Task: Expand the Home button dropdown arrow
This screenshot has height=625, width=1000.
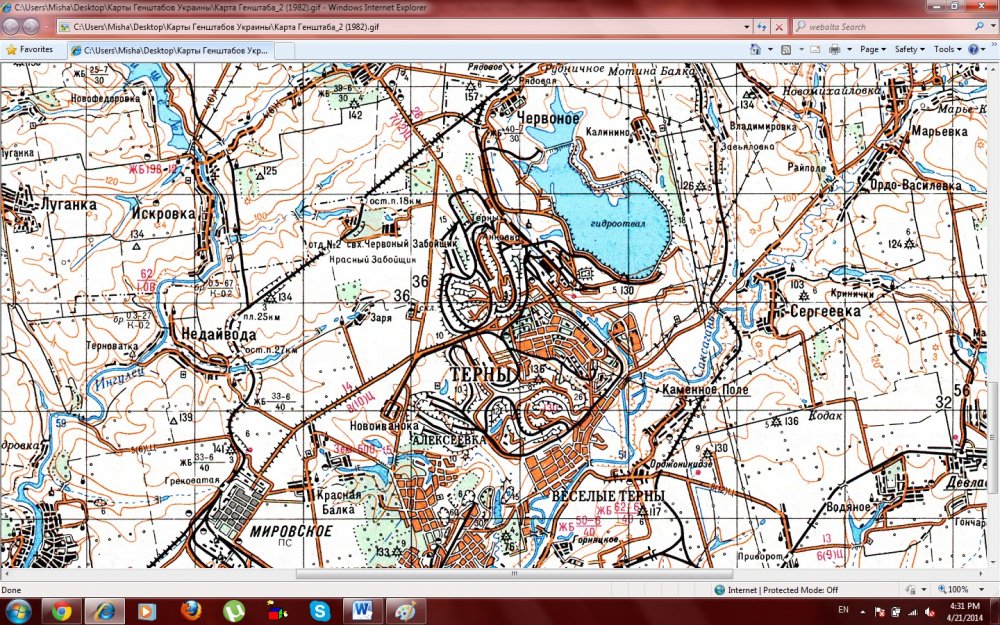Action: [770, 49]
